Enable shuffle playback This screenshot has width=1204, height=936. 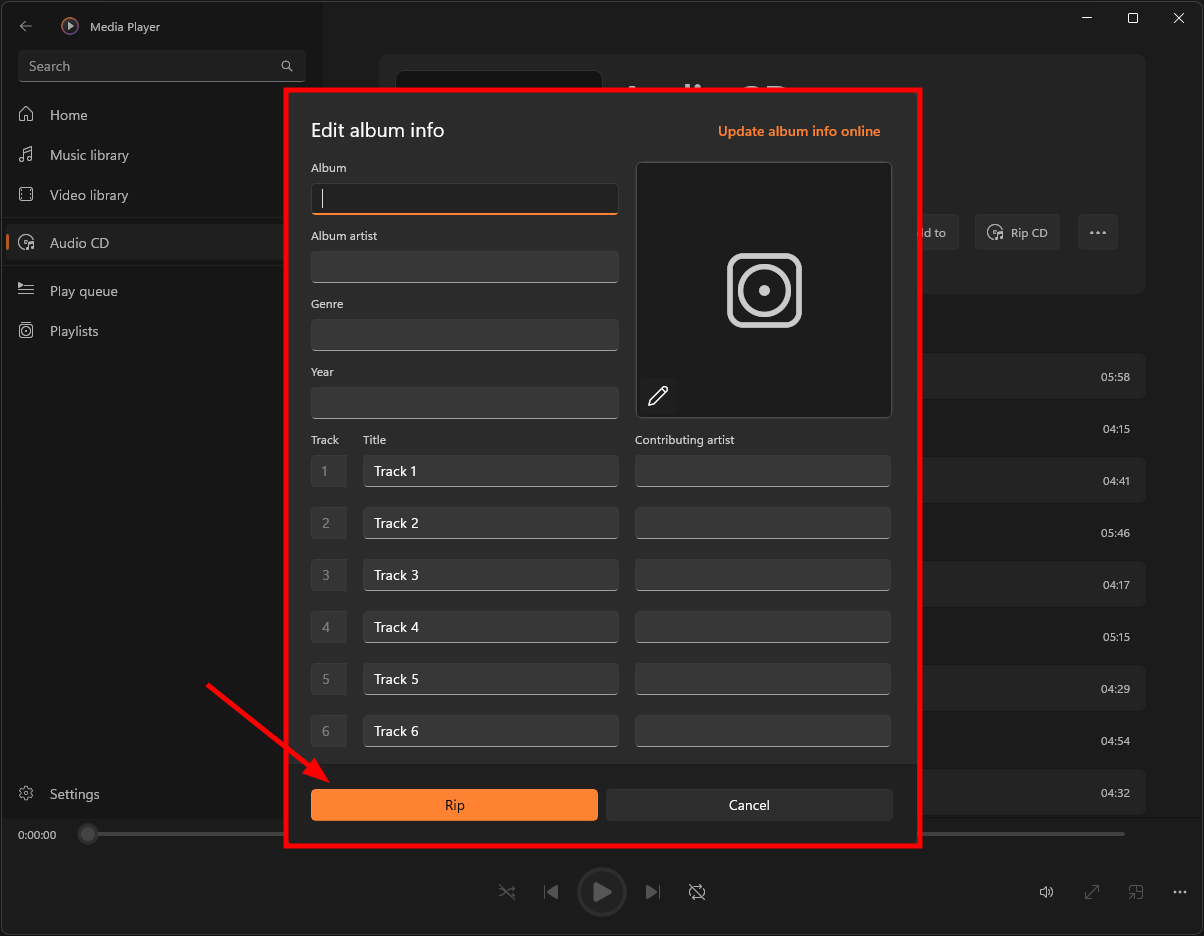point(507,892)
